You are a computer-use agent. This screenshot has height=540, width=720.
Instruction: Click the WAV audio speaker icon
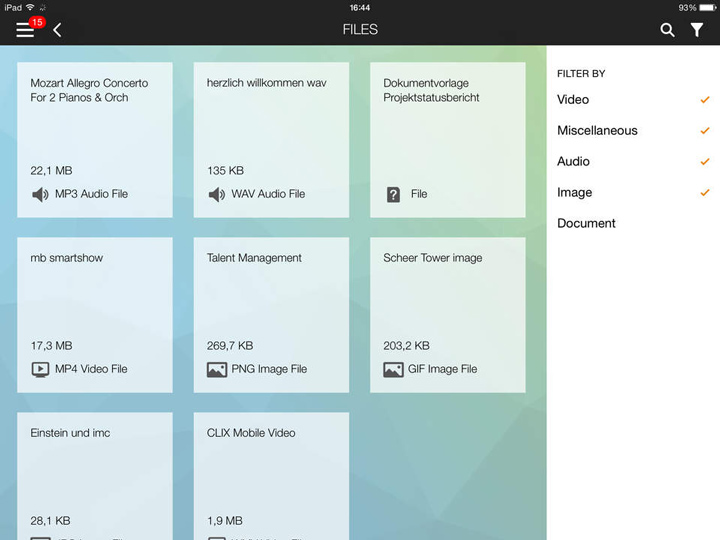coord(217,195)
